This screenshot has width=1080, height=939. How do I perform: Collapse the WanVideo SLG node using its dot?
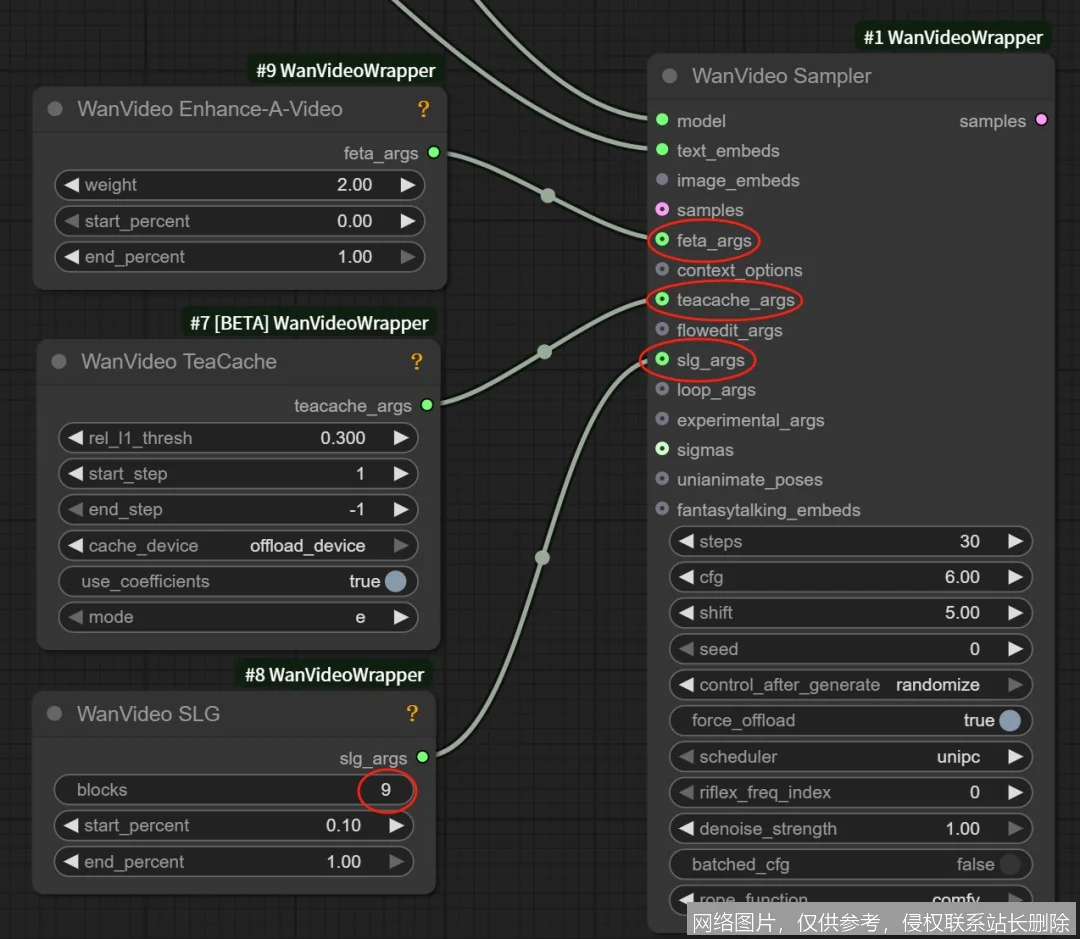(56, 714)
